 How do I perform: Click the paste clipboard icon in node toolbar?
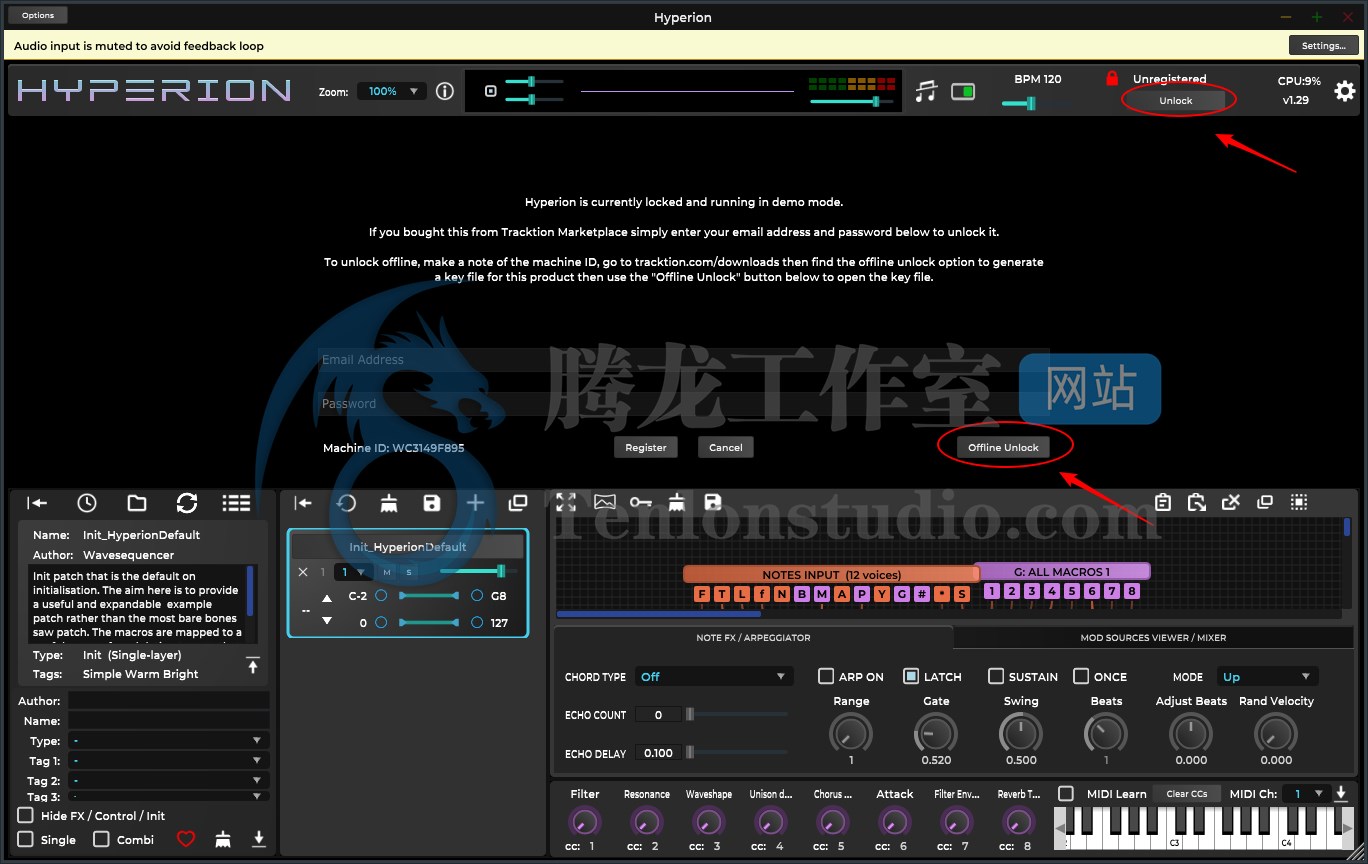pyautogui.click(x=1197, y=503)
